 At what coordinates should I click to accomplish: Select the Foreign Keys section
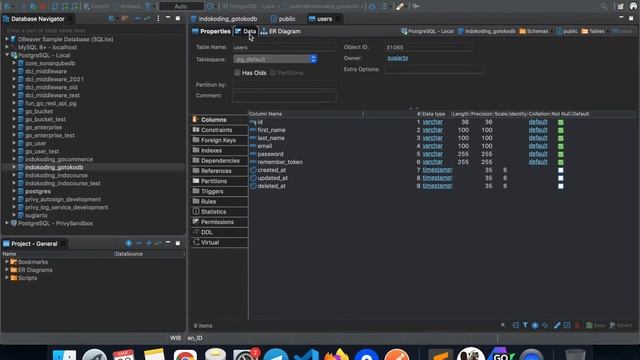click(x=219, y=140)
